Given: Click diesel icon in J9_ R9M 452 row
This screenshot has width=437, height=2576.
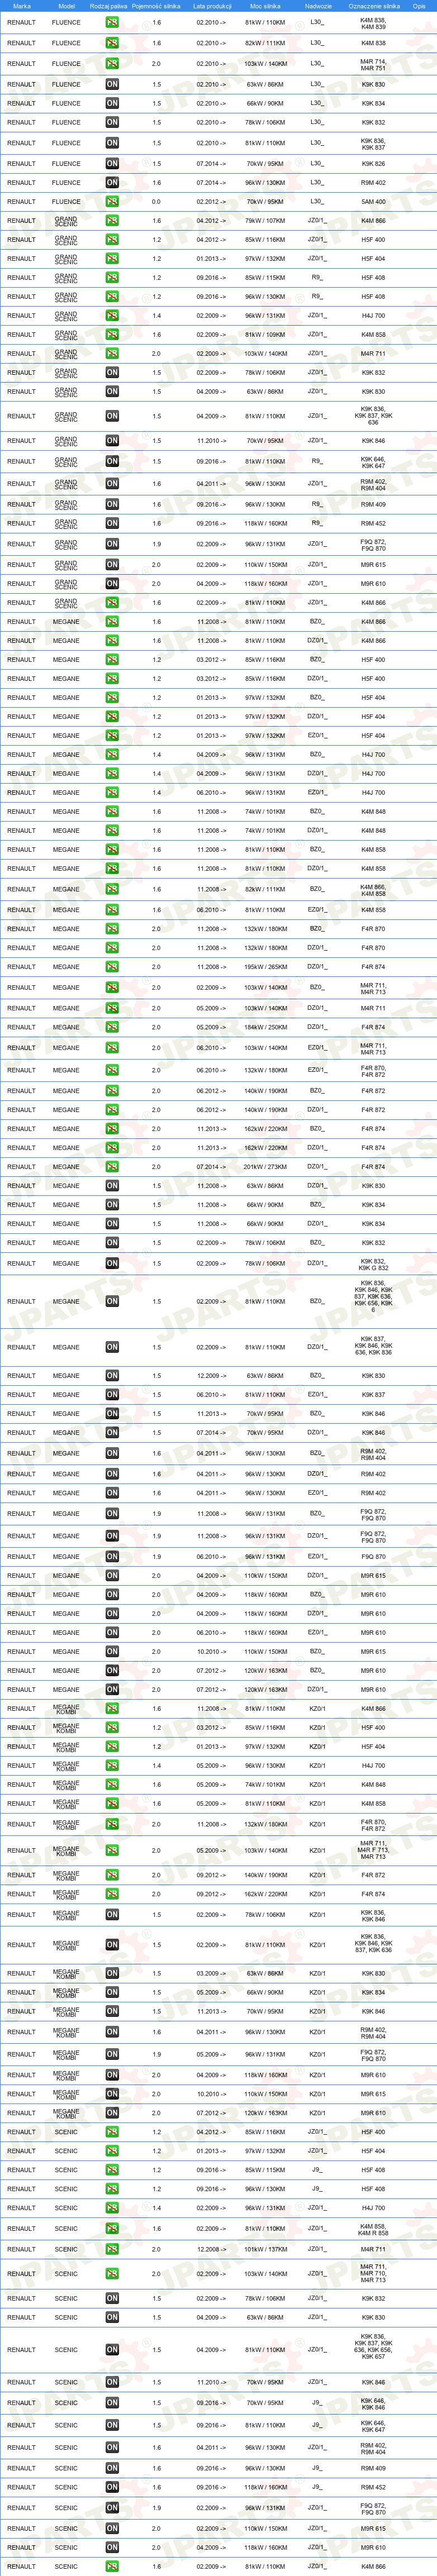Looking at the screenshot, I should click(112, 2487).
